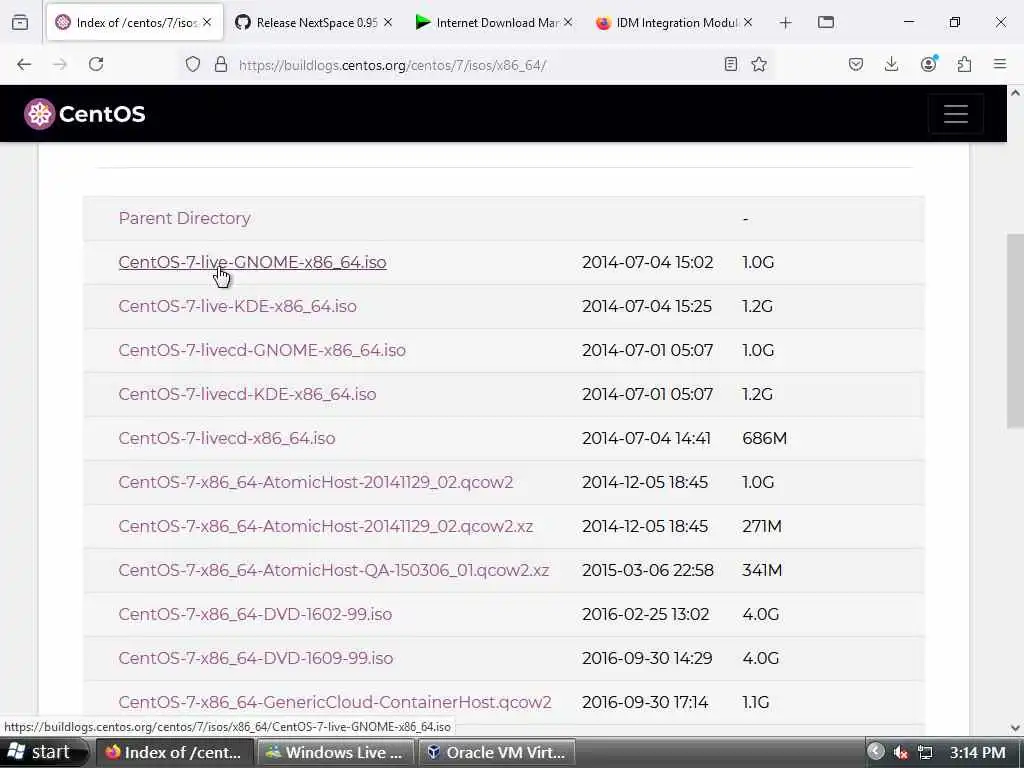Open the Windows start menu
Viewport: 1024px width, 768px height.
tap(42, 752)
